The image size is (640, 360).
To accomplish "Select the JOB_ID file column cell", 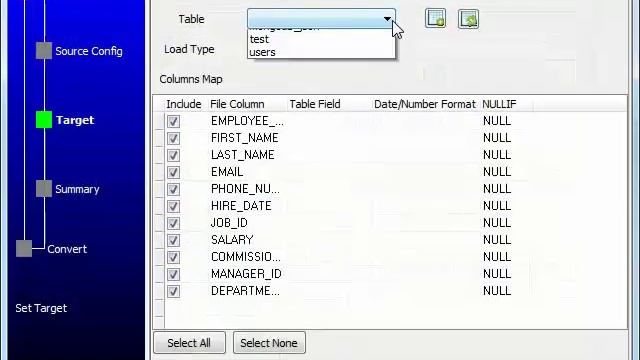I will pos(229,223).
